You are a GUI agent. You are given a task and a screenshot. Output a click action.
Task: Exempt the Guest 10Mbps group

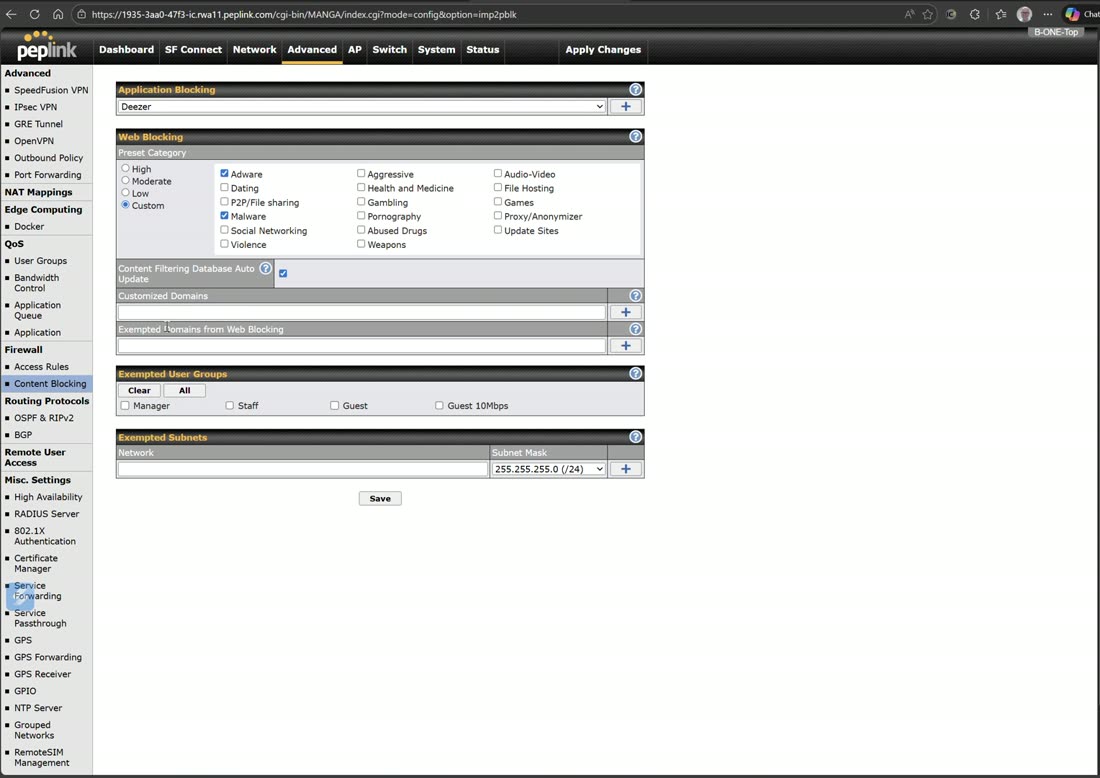click(439, 405)
